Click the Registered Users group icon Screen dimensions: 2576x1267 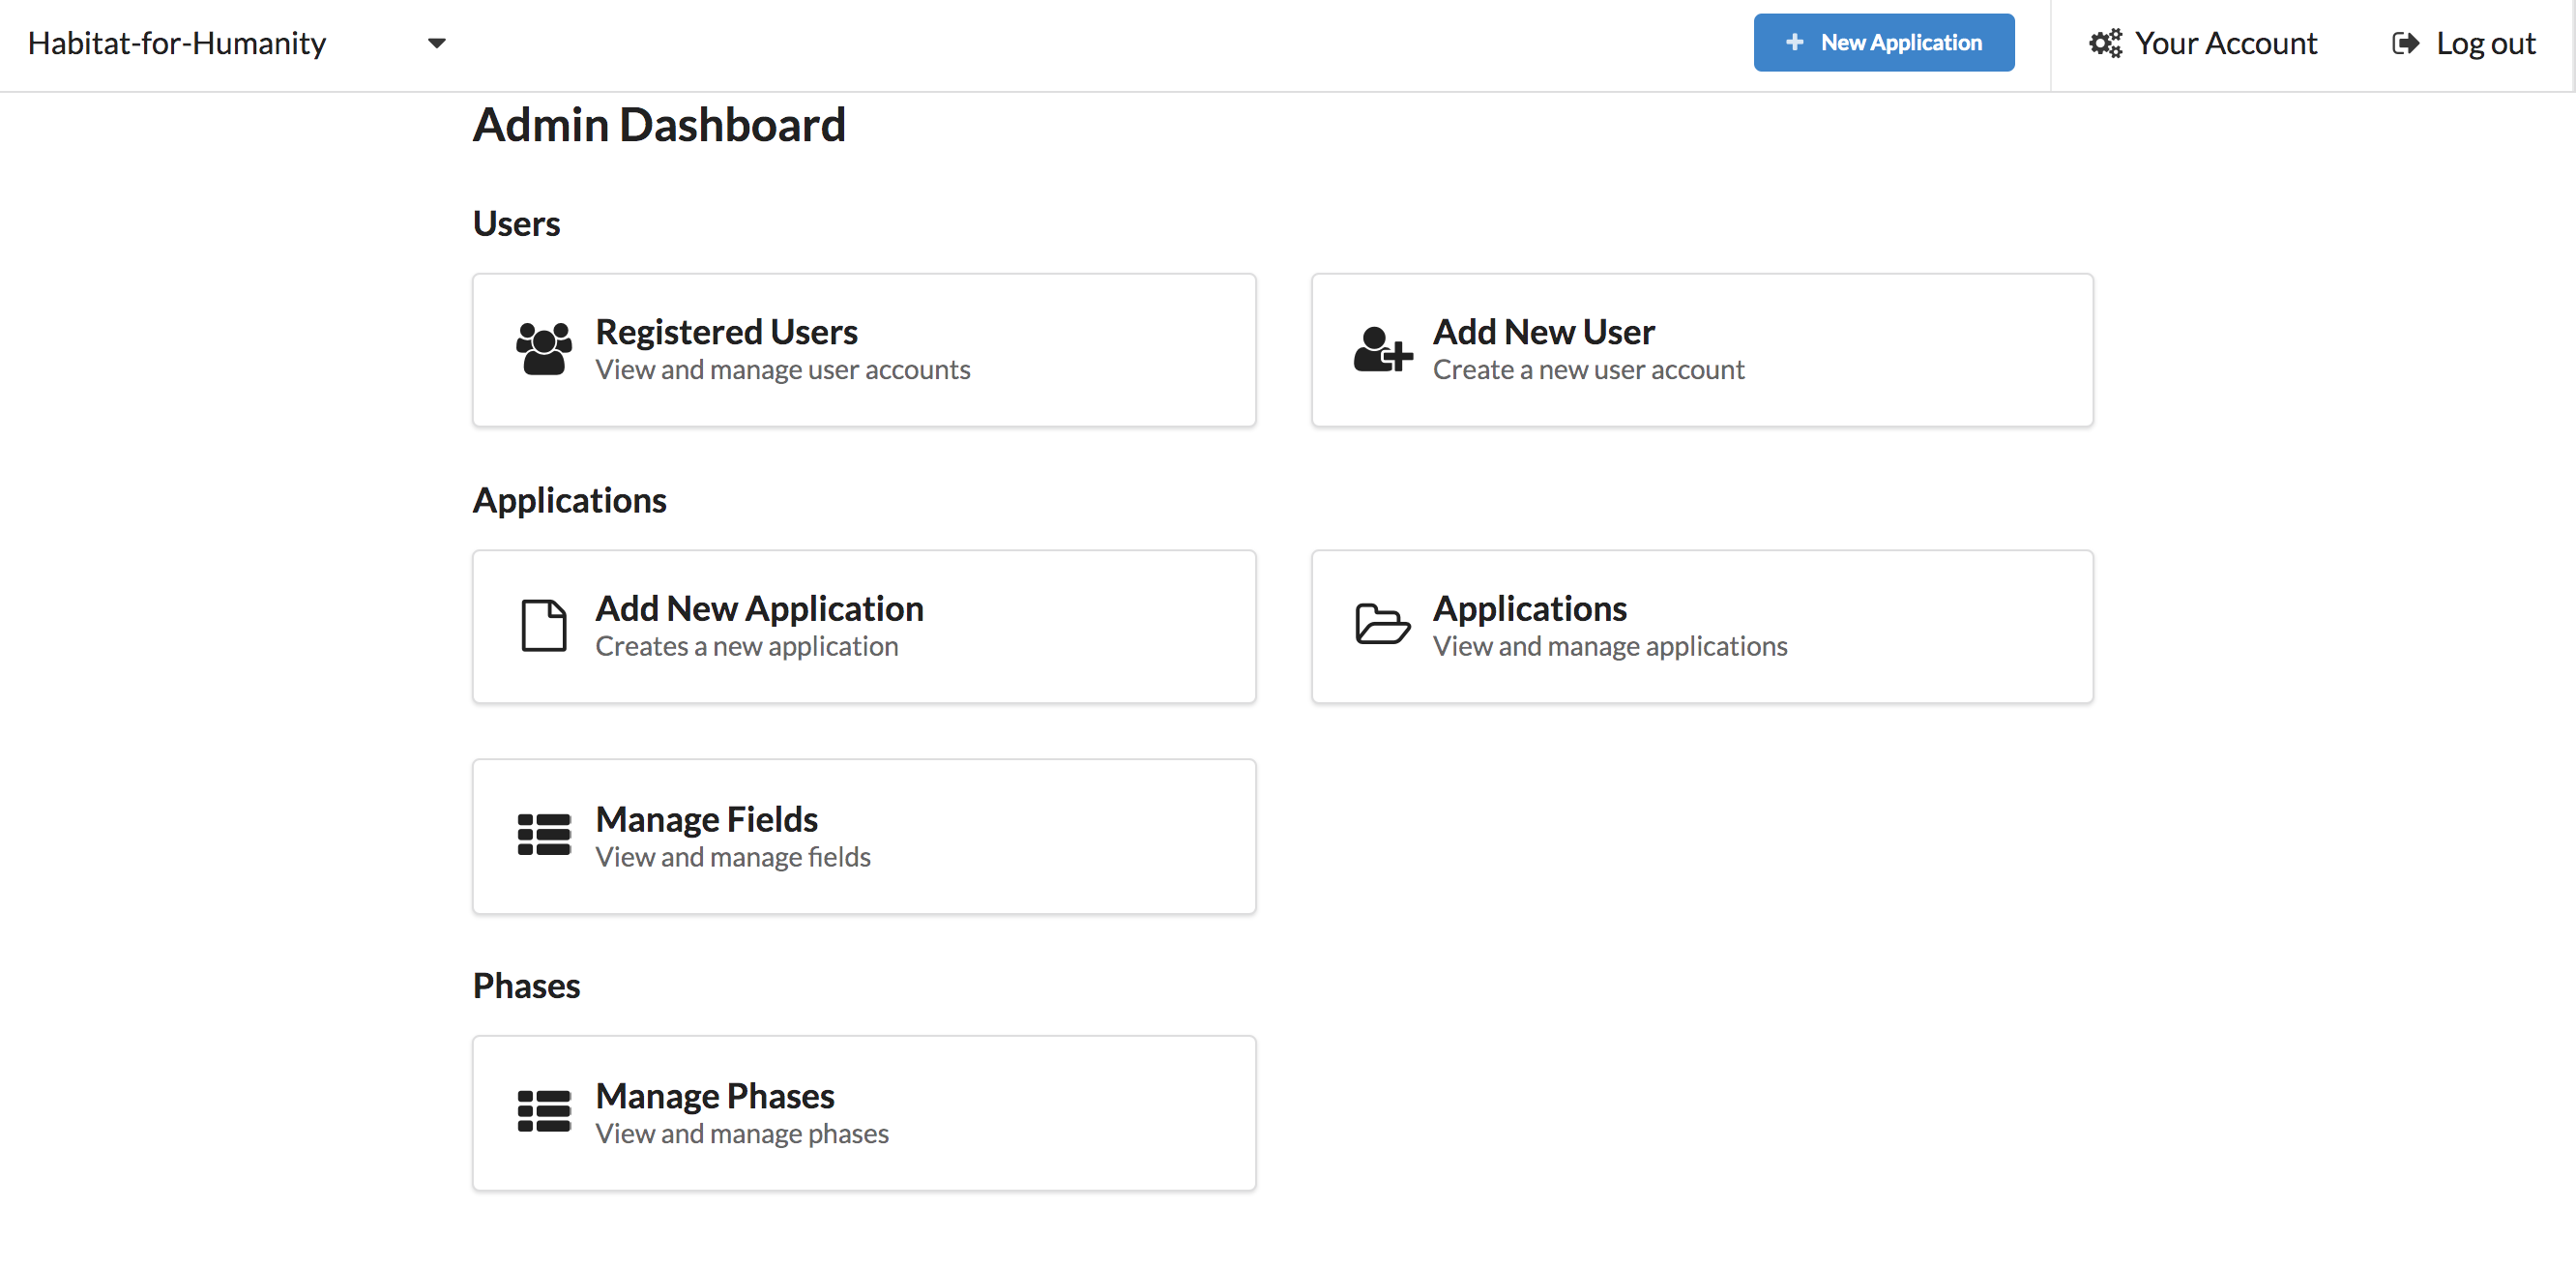pos(544,350)
